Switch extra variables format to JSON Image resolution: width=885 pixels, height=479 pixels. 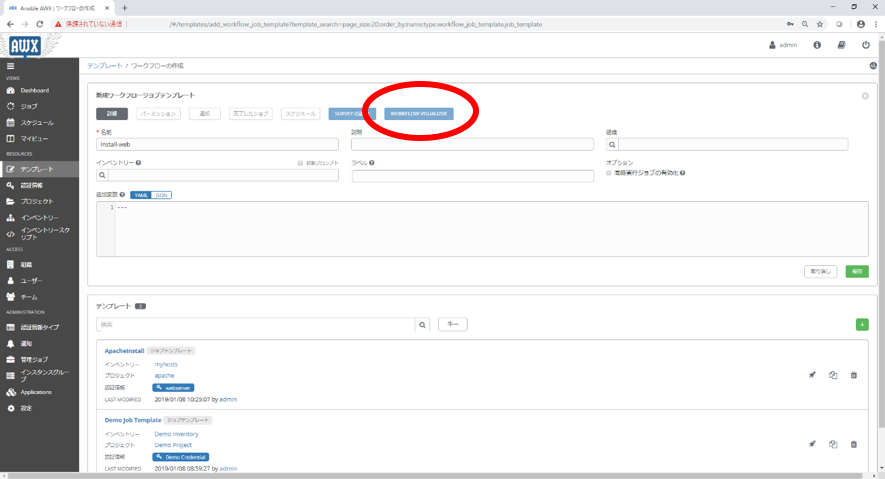coord(162,195)
